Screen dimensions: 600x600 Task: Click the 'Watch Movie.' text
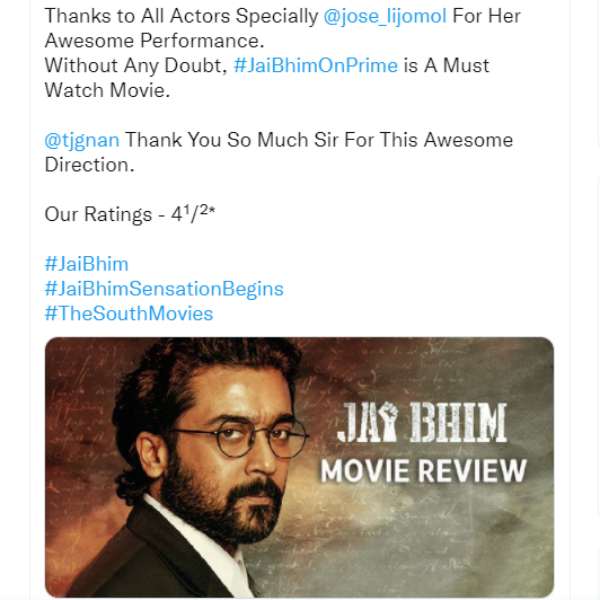tap(108, 91)
